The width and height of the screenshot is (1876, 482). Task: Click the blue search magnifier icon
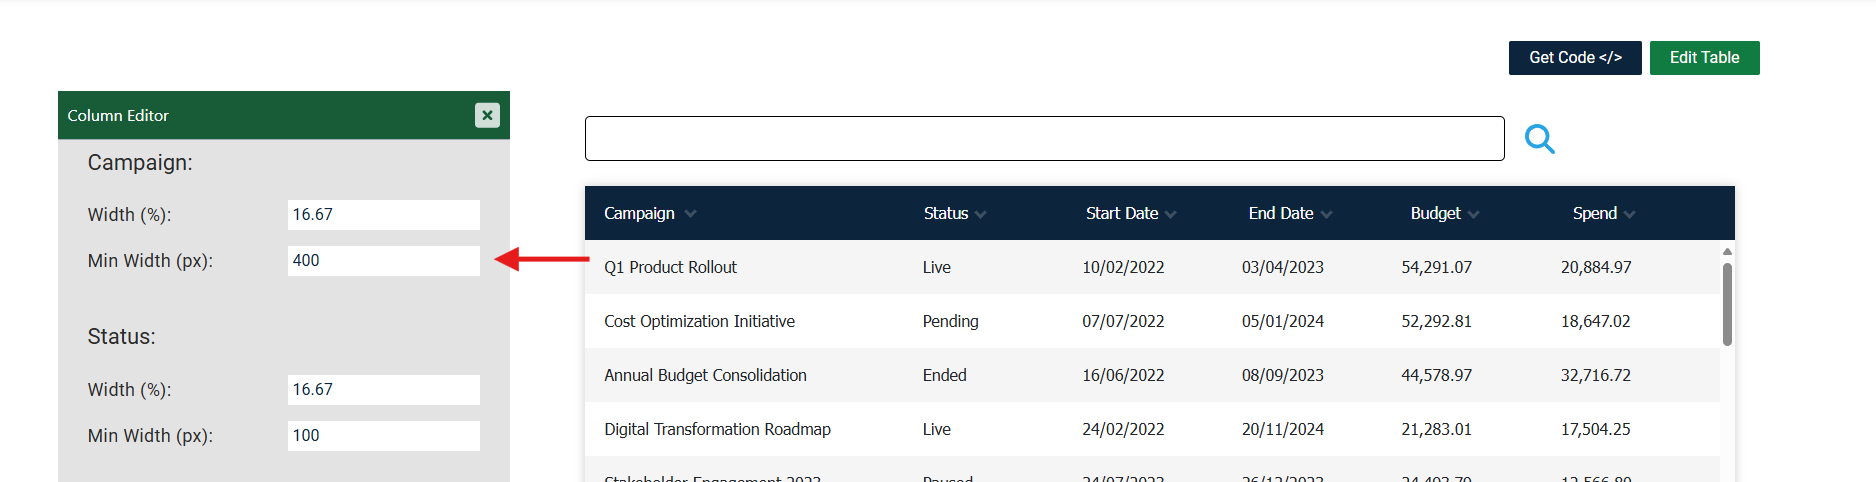click(x=1539, y=139)
